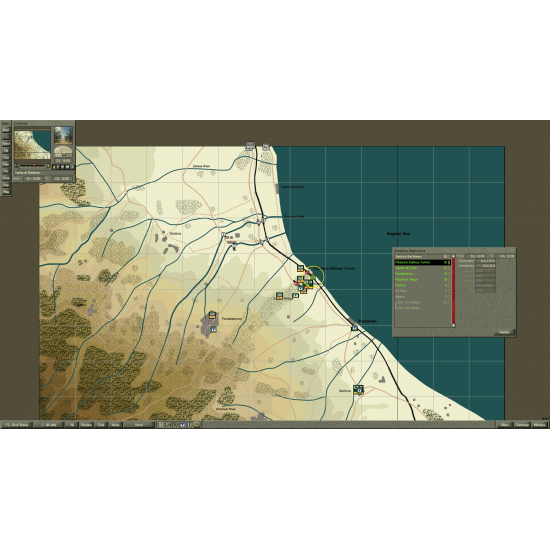Zoom out with the minus icon under minimap
Image resolution: width=550 pixels, height=550 pixels.
click(x=16, y=166)
